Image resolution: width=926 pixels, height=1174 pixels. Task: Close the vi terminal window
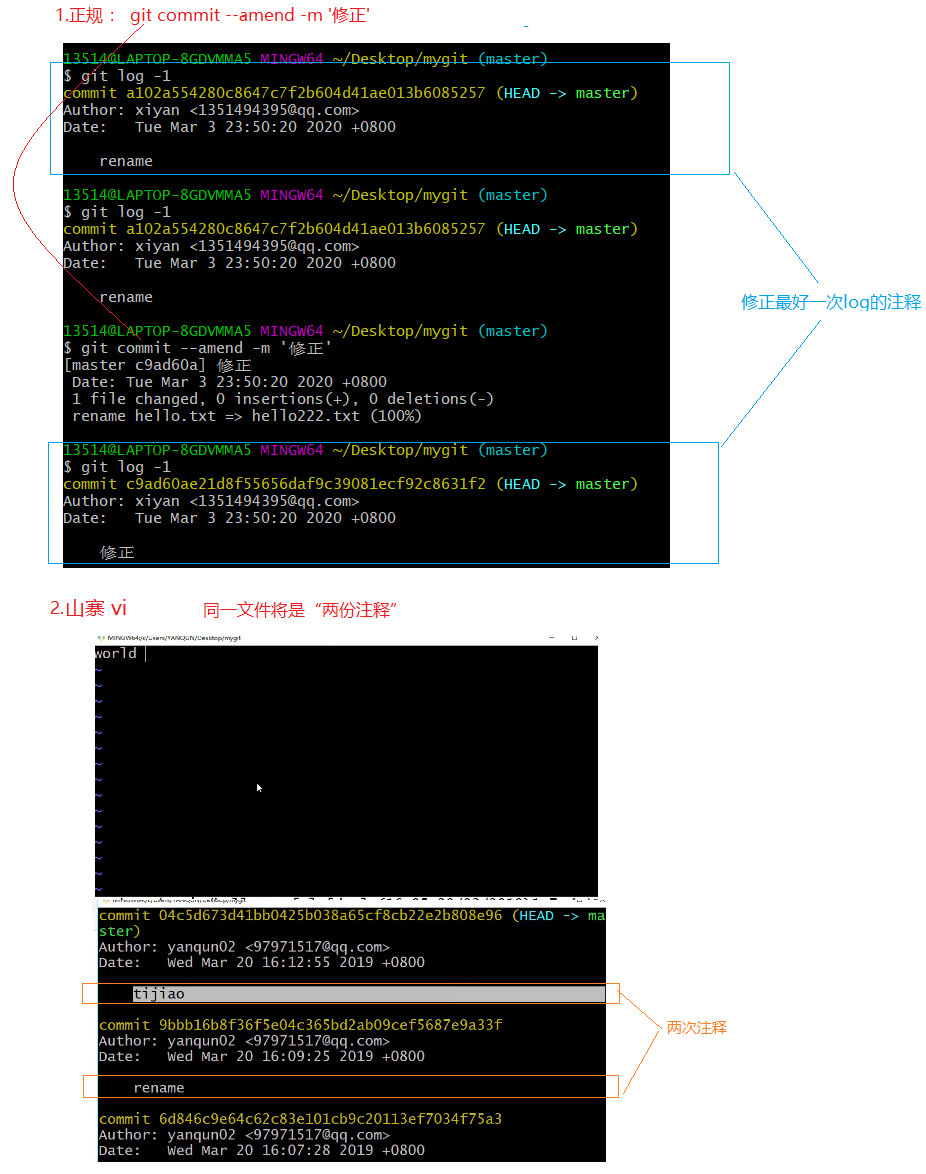[x=595, y=637]
